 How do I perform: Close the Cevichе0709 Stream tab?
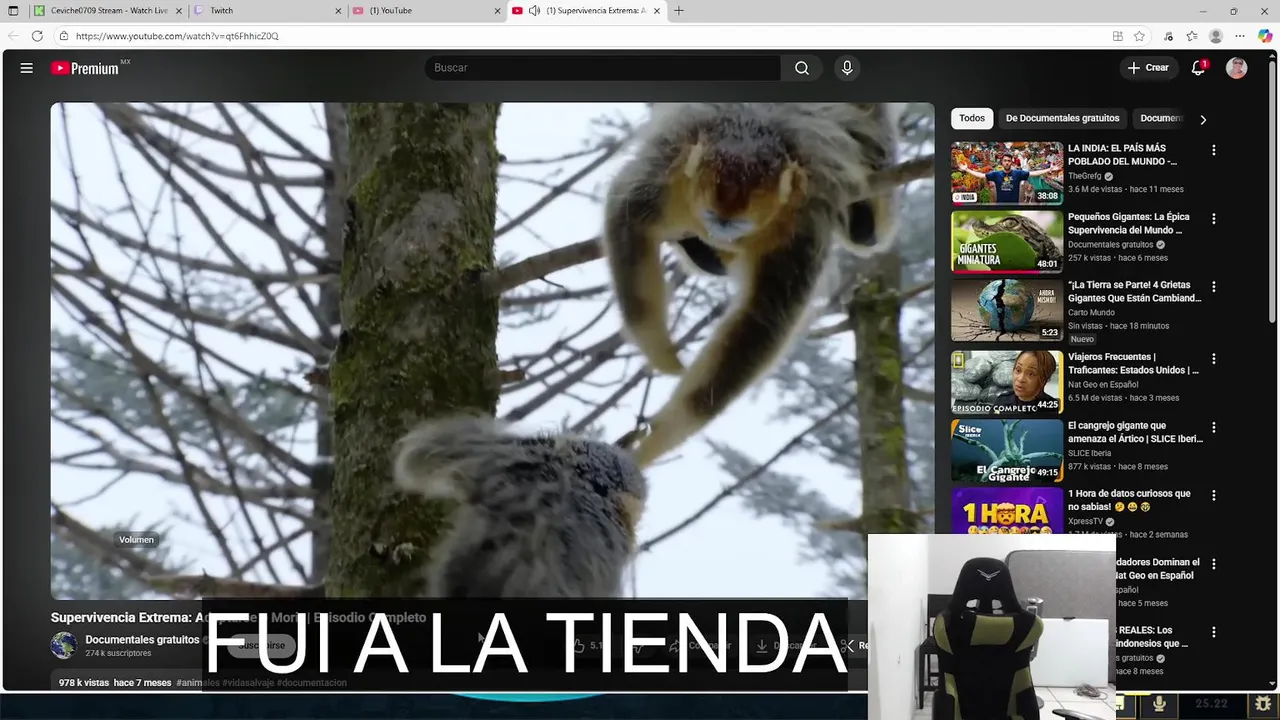(x=180, y=11)
